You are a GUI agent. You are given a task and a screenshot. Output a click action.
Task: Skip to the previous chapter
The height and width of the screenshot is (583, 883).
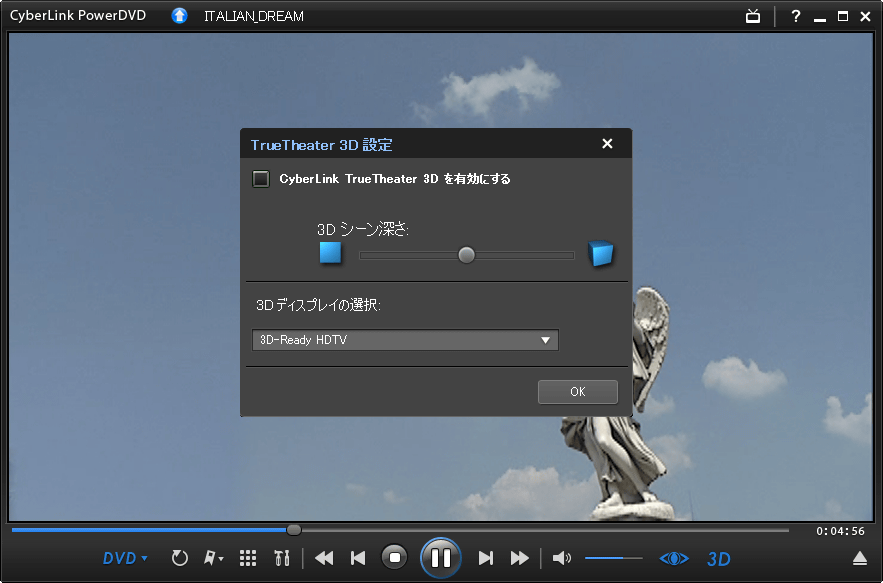pos(358,558)
